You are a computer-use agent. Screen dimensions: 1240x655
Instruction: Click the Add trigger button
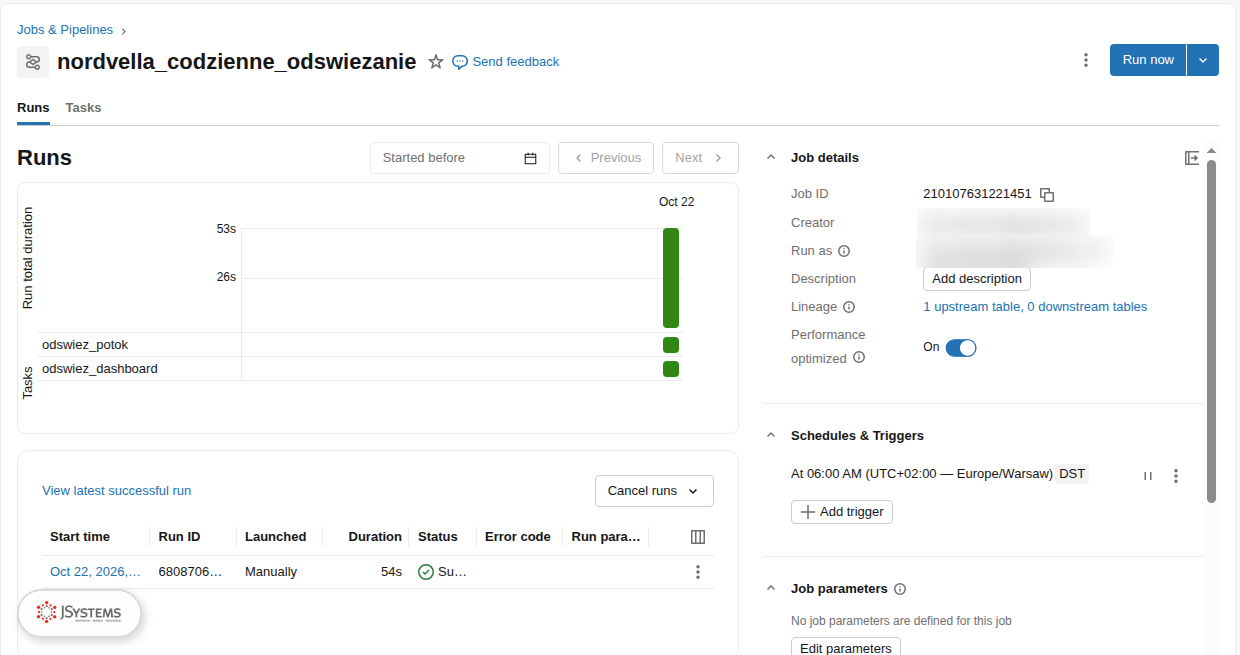coord(842,512)
